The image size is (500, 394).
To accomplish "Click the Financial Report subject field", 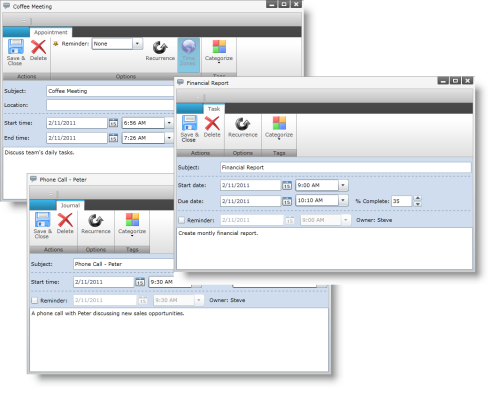I will pos(346,167).
